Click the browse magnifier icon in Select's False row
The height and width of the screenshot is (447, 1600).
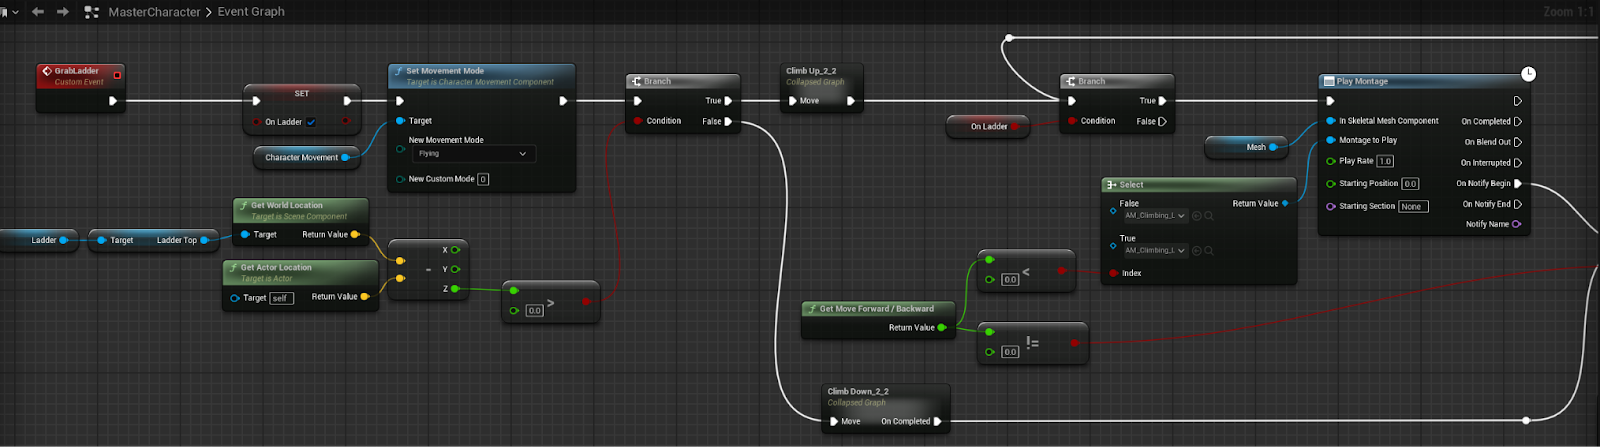pos(1209,216)
